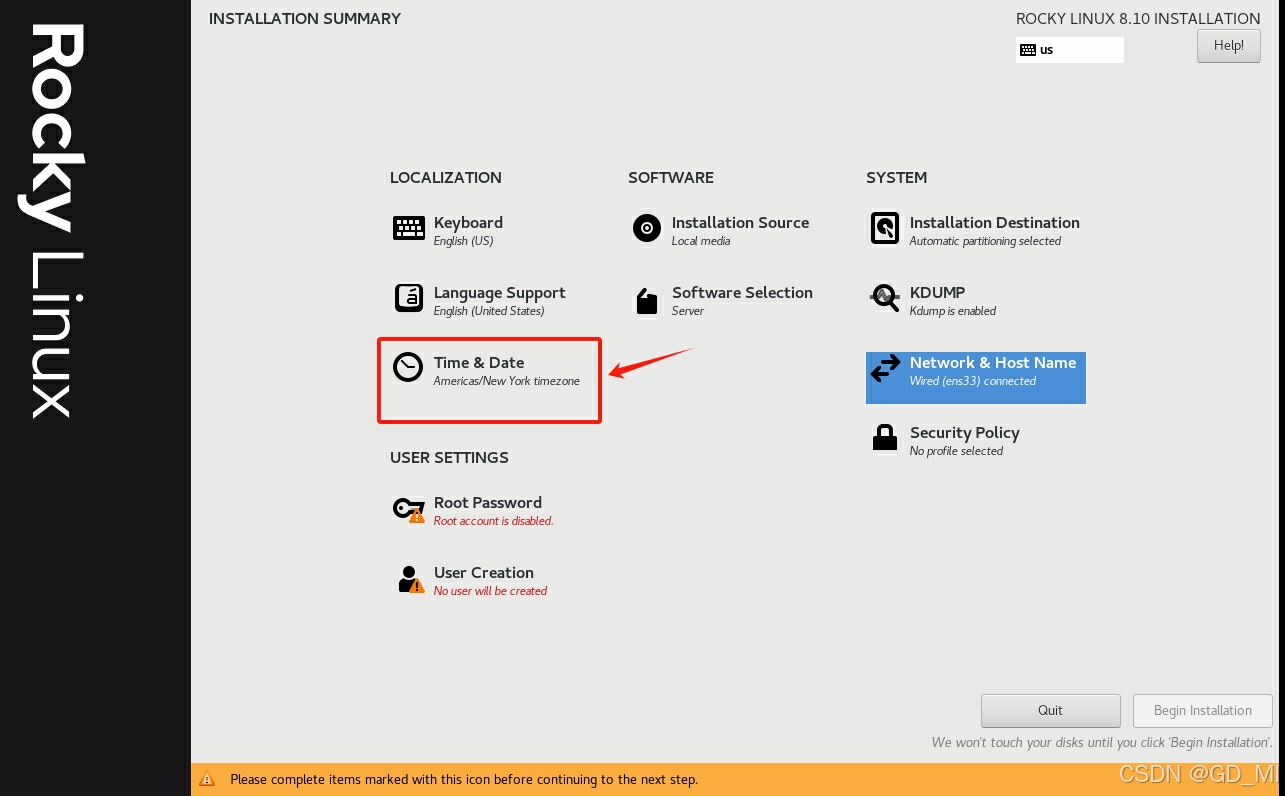
Task: Click the keyboard icon in layout indicator
Action: tap(1028, 50)
